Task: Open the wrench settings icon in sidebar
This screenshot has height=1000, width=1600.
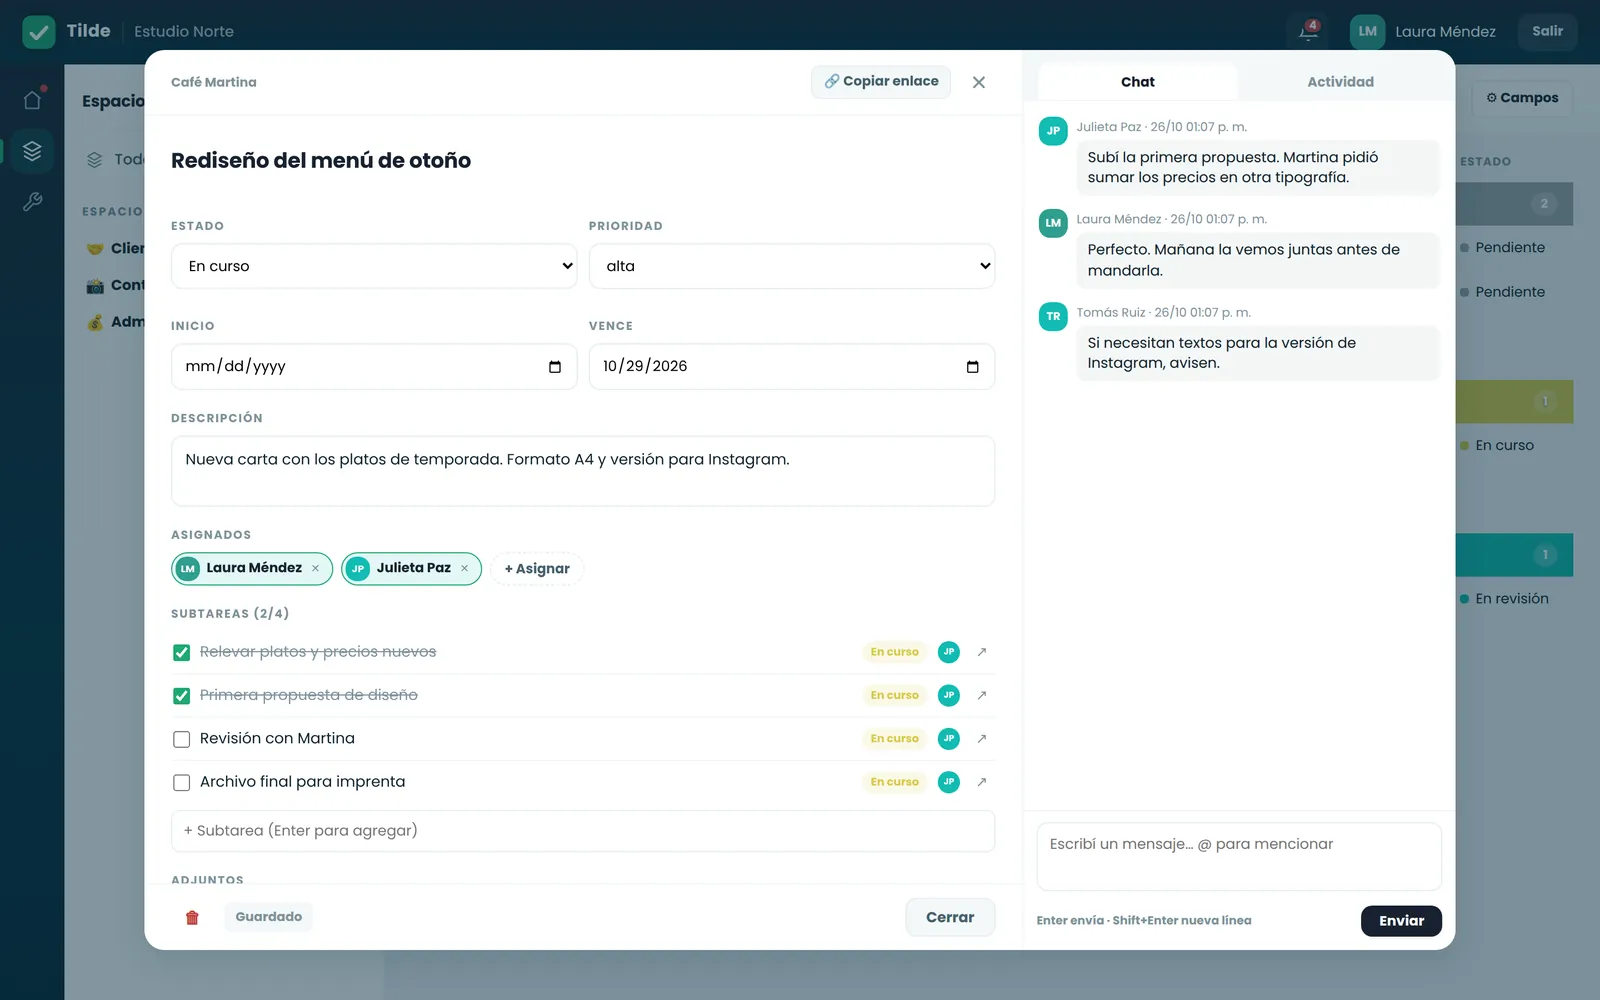Action: [32, 202]
